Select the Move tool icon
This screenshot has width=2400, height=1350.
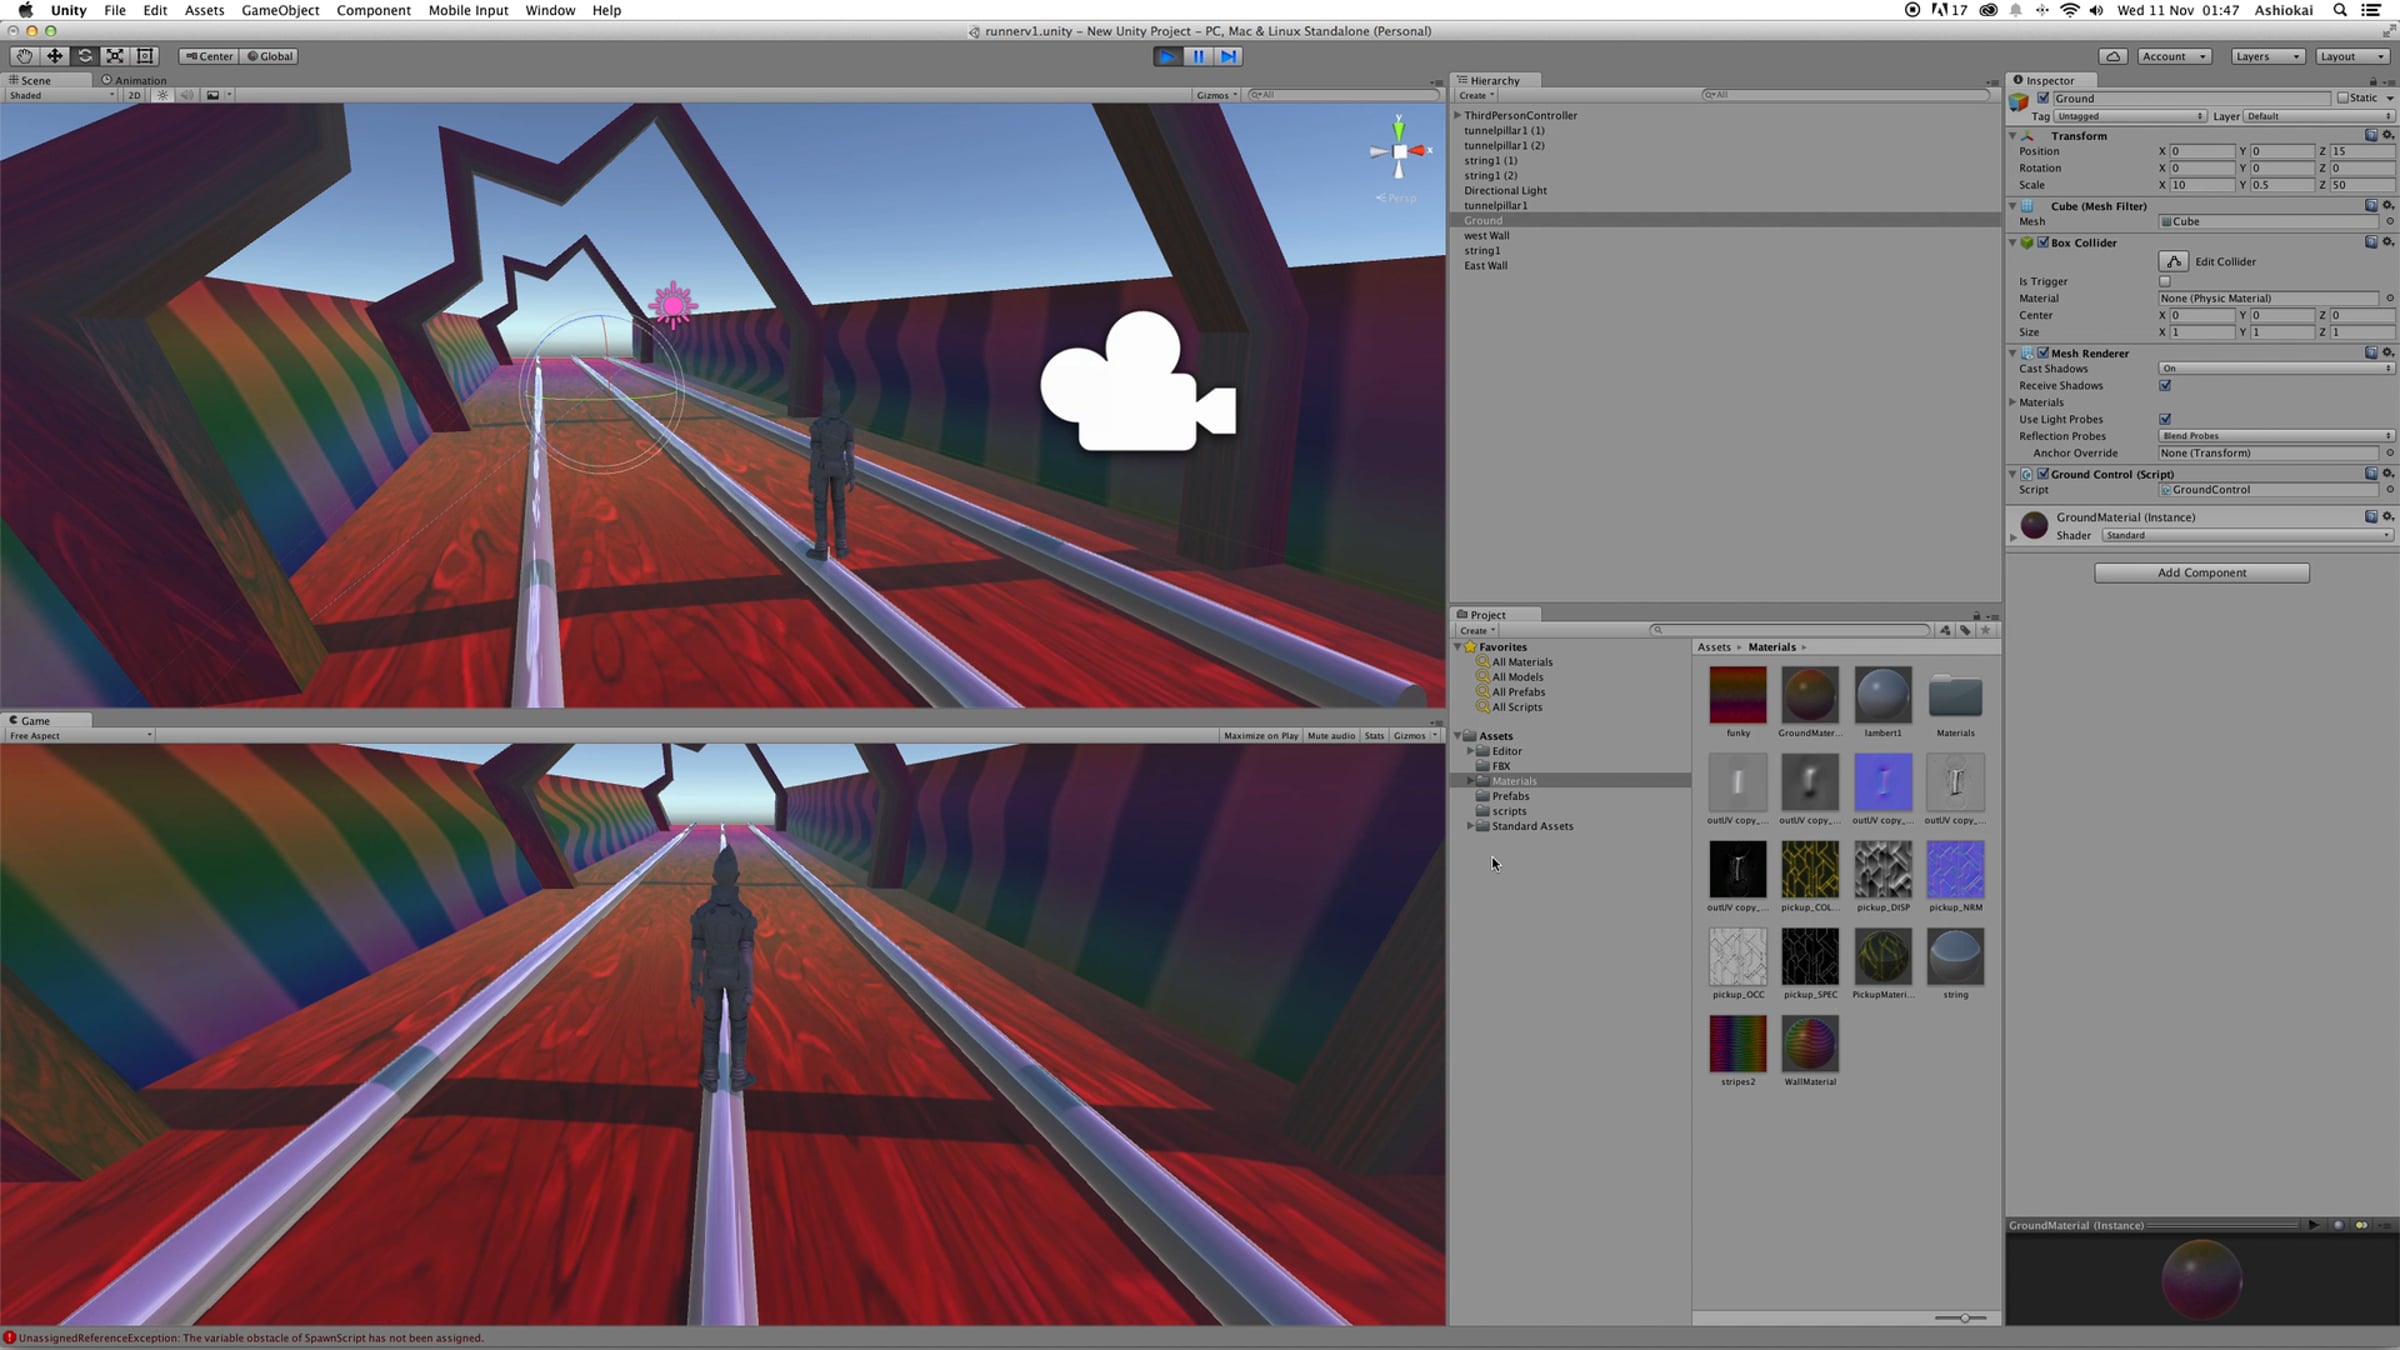click(54, 56)
